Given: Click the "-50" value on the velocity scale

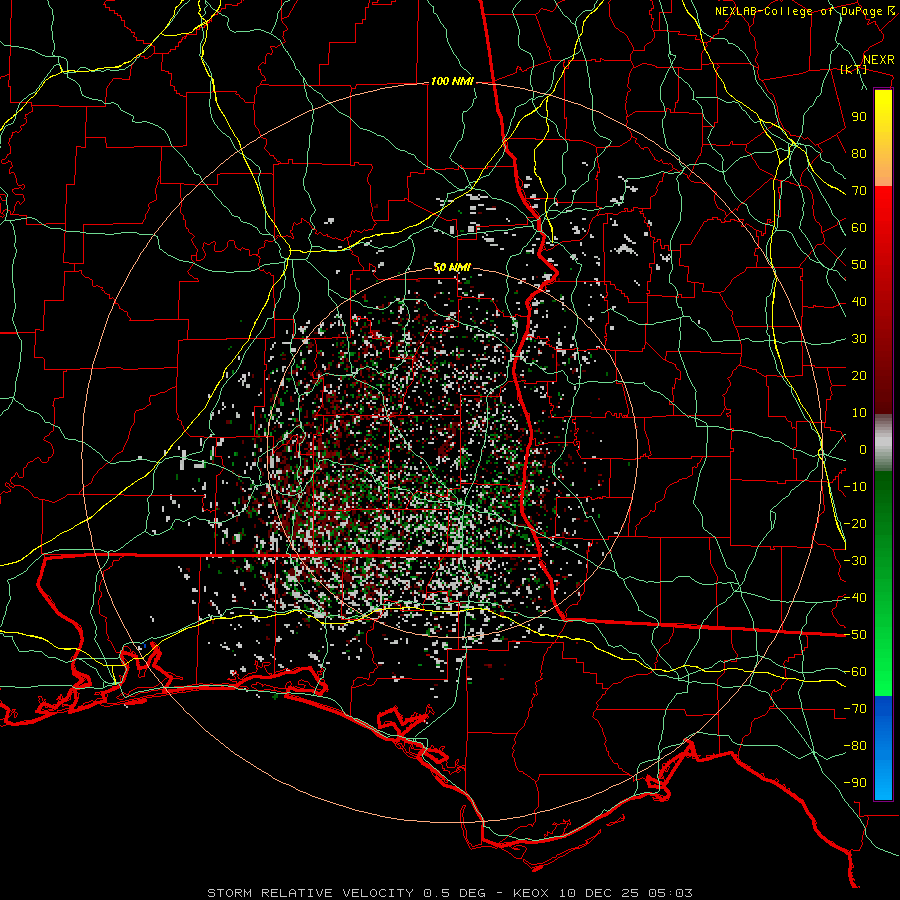Looking at the screenshot, I should 855,635.
